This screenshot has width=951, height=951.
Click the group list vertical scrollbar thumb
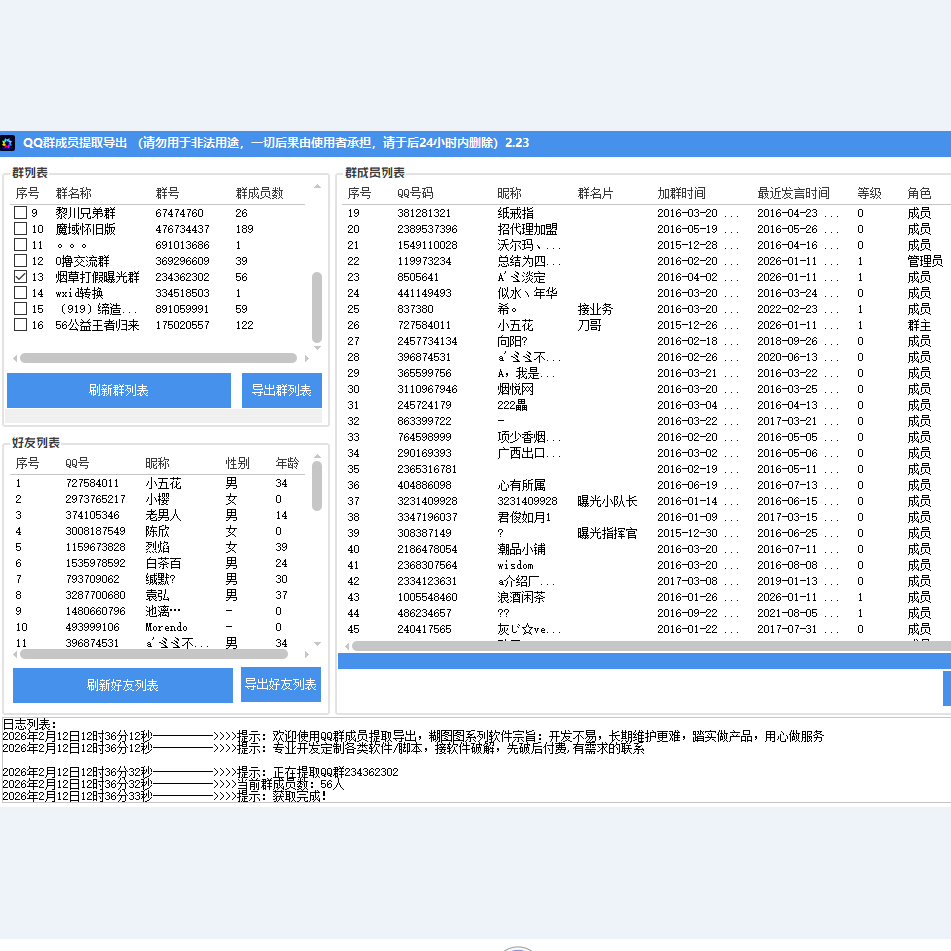[x=317, y=306]
